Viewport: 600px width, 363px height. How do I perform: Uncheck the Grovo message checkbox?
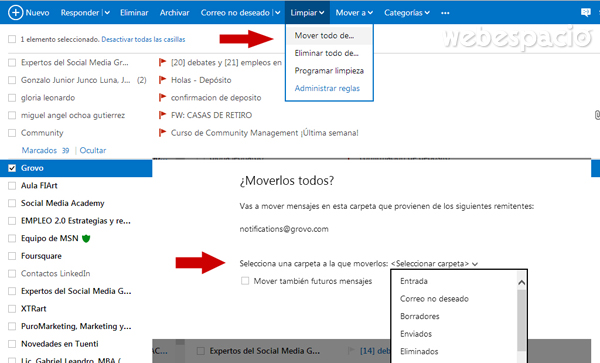pyautogui.click(x=12, y=168)
